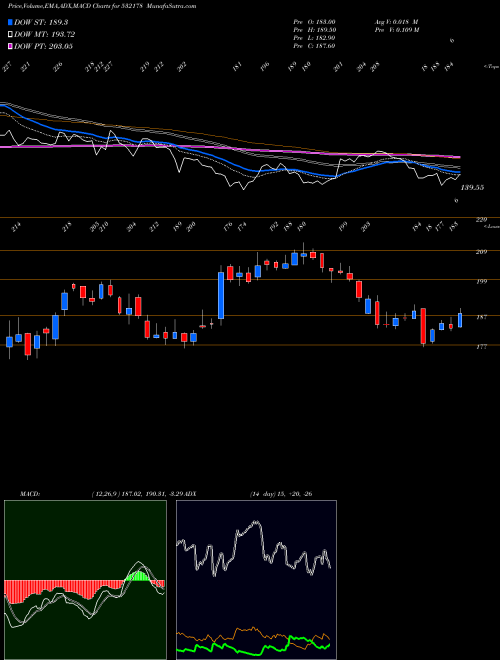The width and height of the screenshot is (500, 660).
Task: Click MACD parameters '(12,26,9) 187.02, 190.31'
Action: coord(128,494)
